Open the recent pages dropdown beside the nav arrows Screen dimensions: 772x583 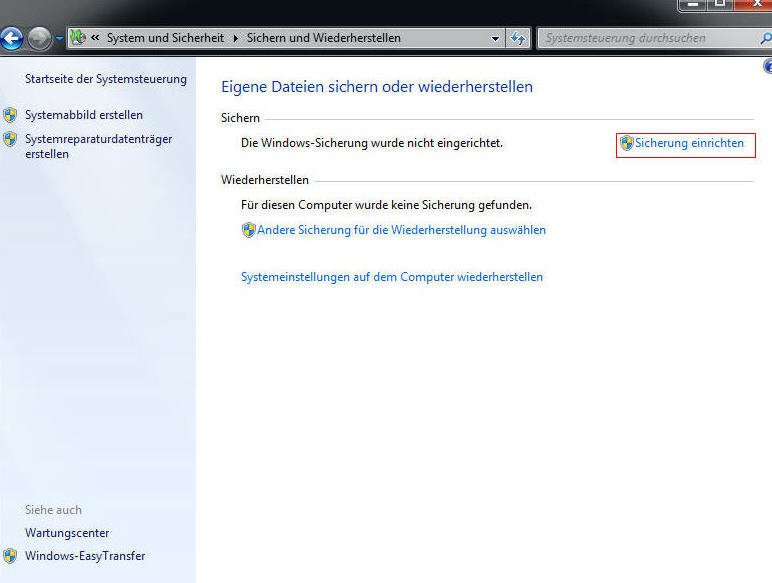pyautogui.click(x=59, y=38)
